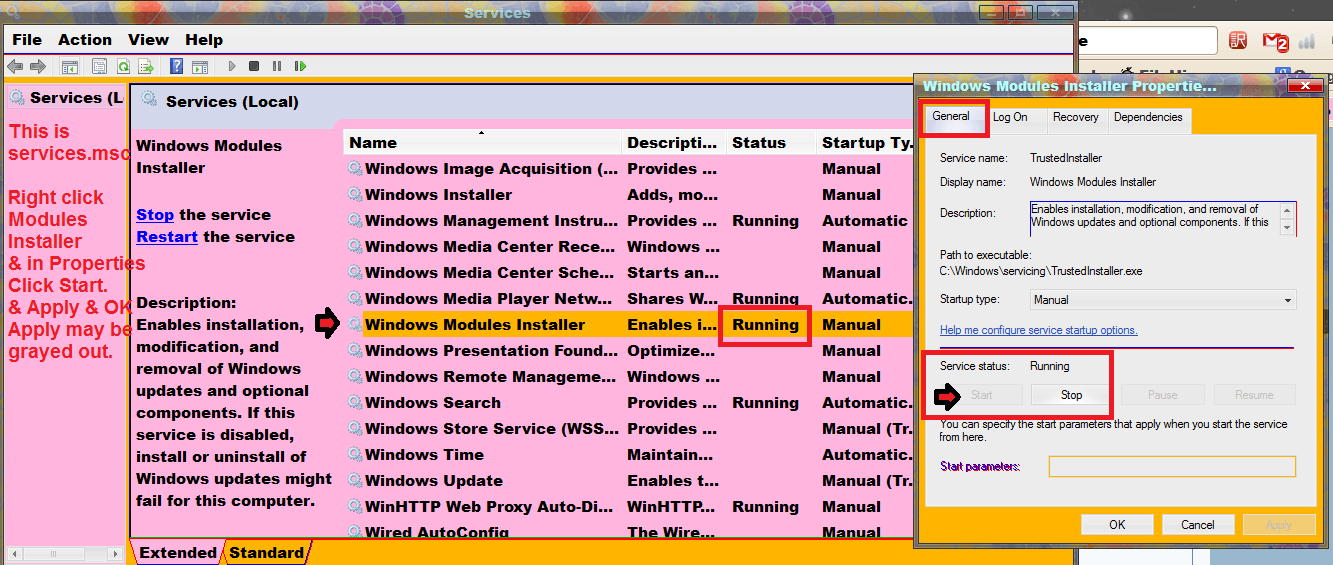
Task: Click the Forward arrow toolbar icon
Action: [x=38, y=67]
